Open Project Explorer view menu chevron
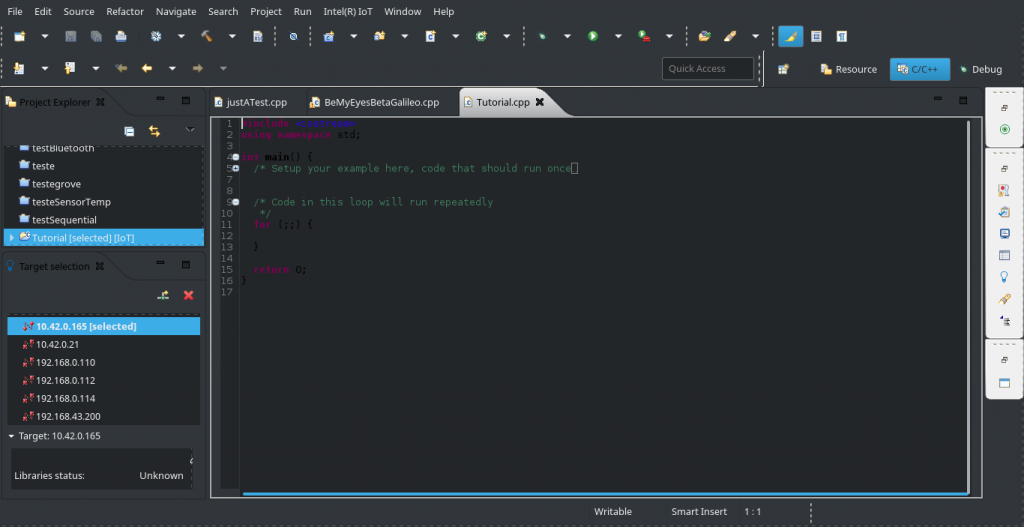 click(190, 131)
